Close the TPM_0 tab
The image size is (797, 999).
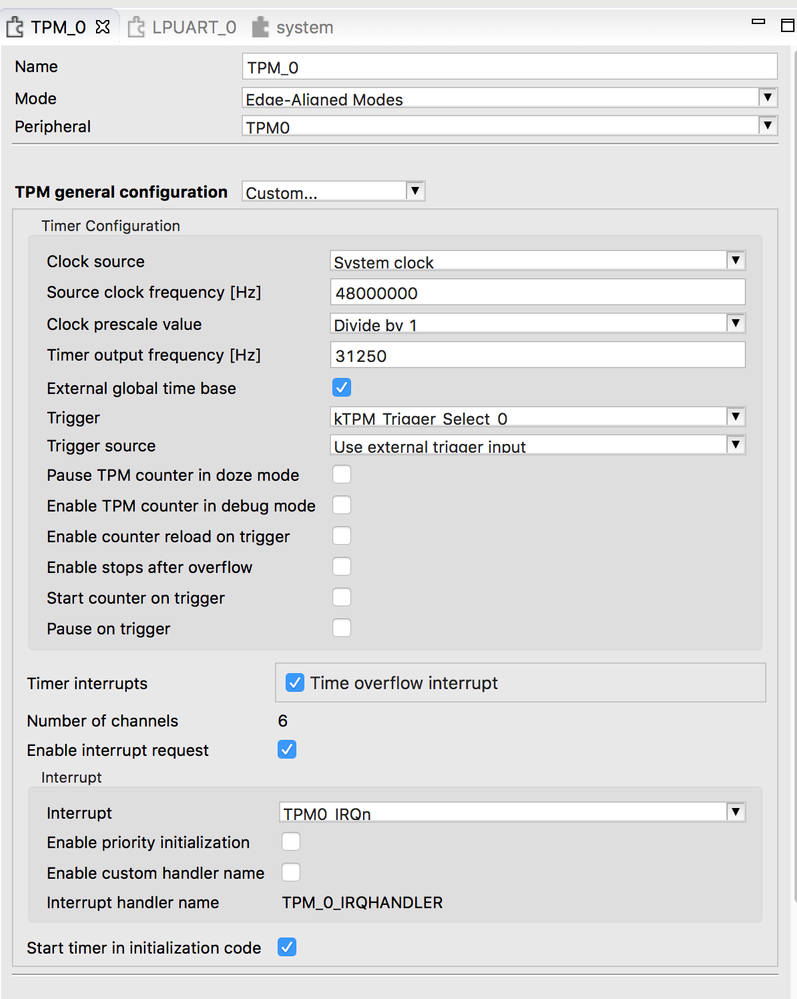point(102,27)
